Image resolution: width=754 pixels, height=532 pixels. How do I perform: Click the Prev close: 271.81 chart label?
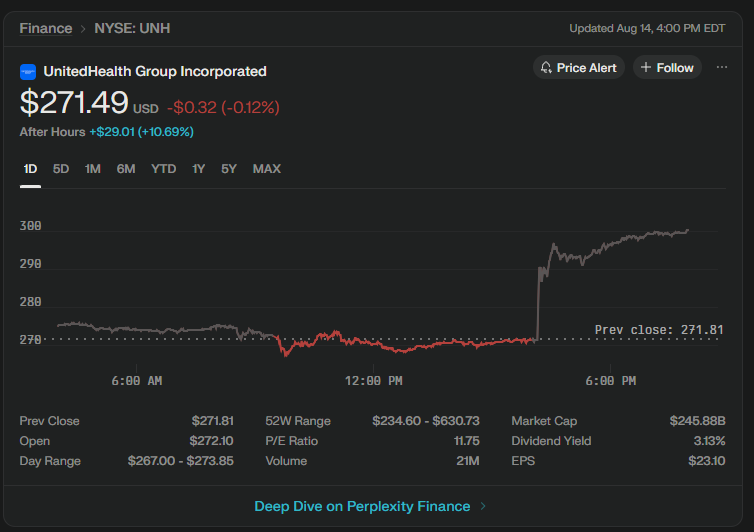click(x=659, y=330)
